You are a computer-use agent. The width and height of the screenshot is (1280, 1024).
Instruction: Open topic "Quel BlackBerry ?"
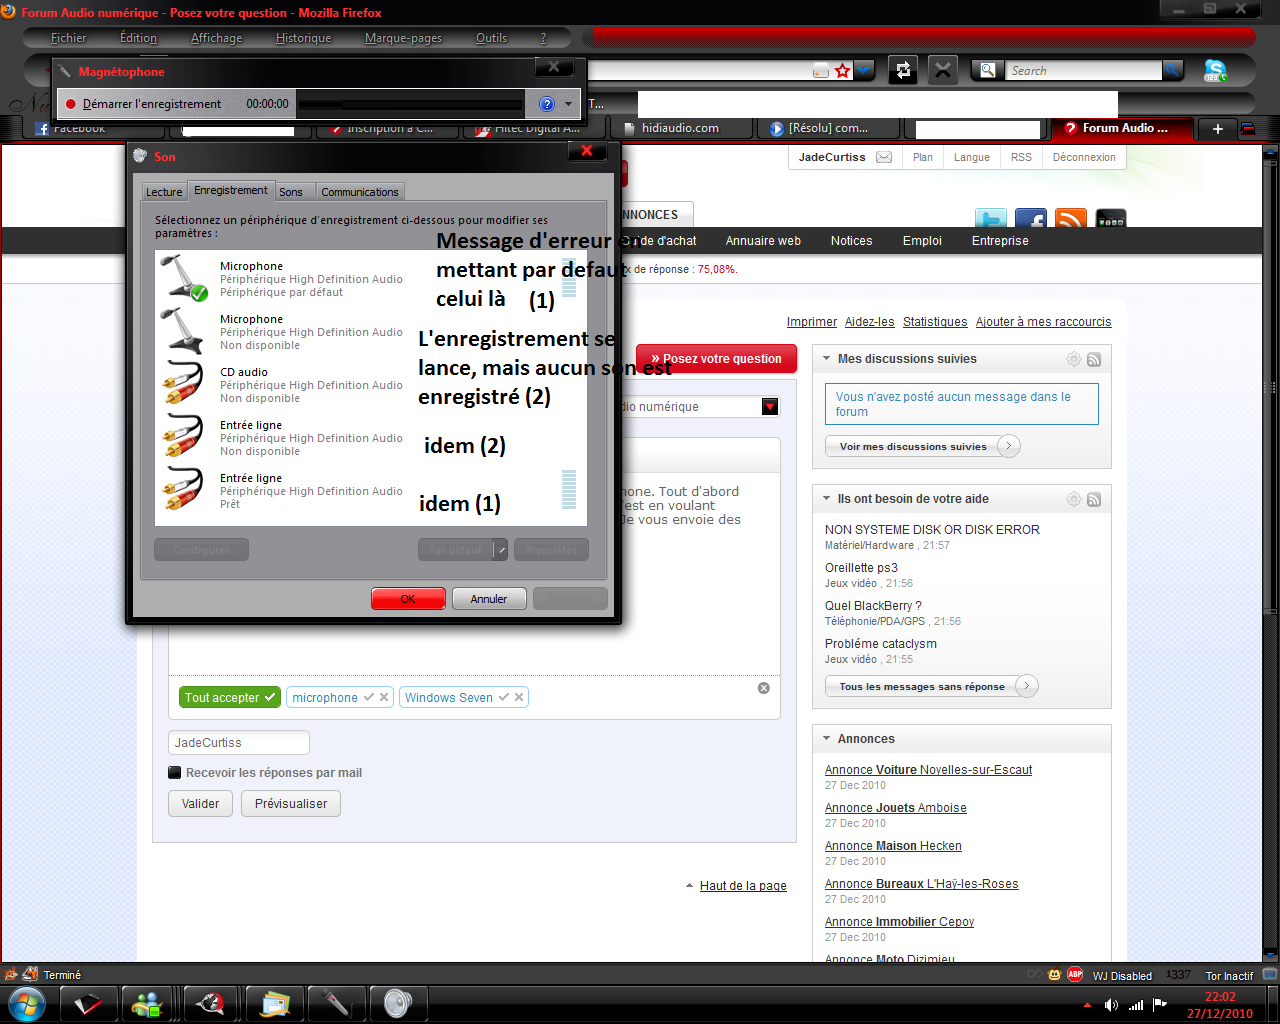[x=873, y=606]
